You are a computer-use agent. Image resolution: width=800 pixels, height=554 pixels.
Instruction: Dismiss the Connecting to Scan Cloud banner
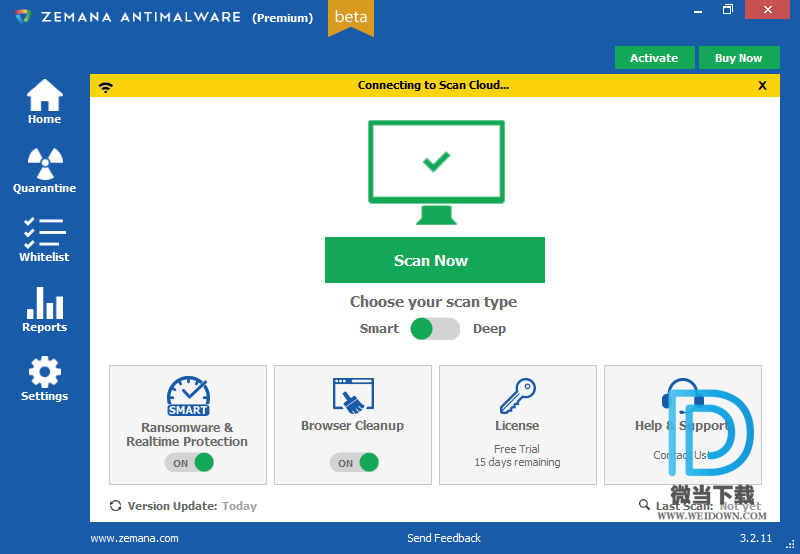click(762, 86)
